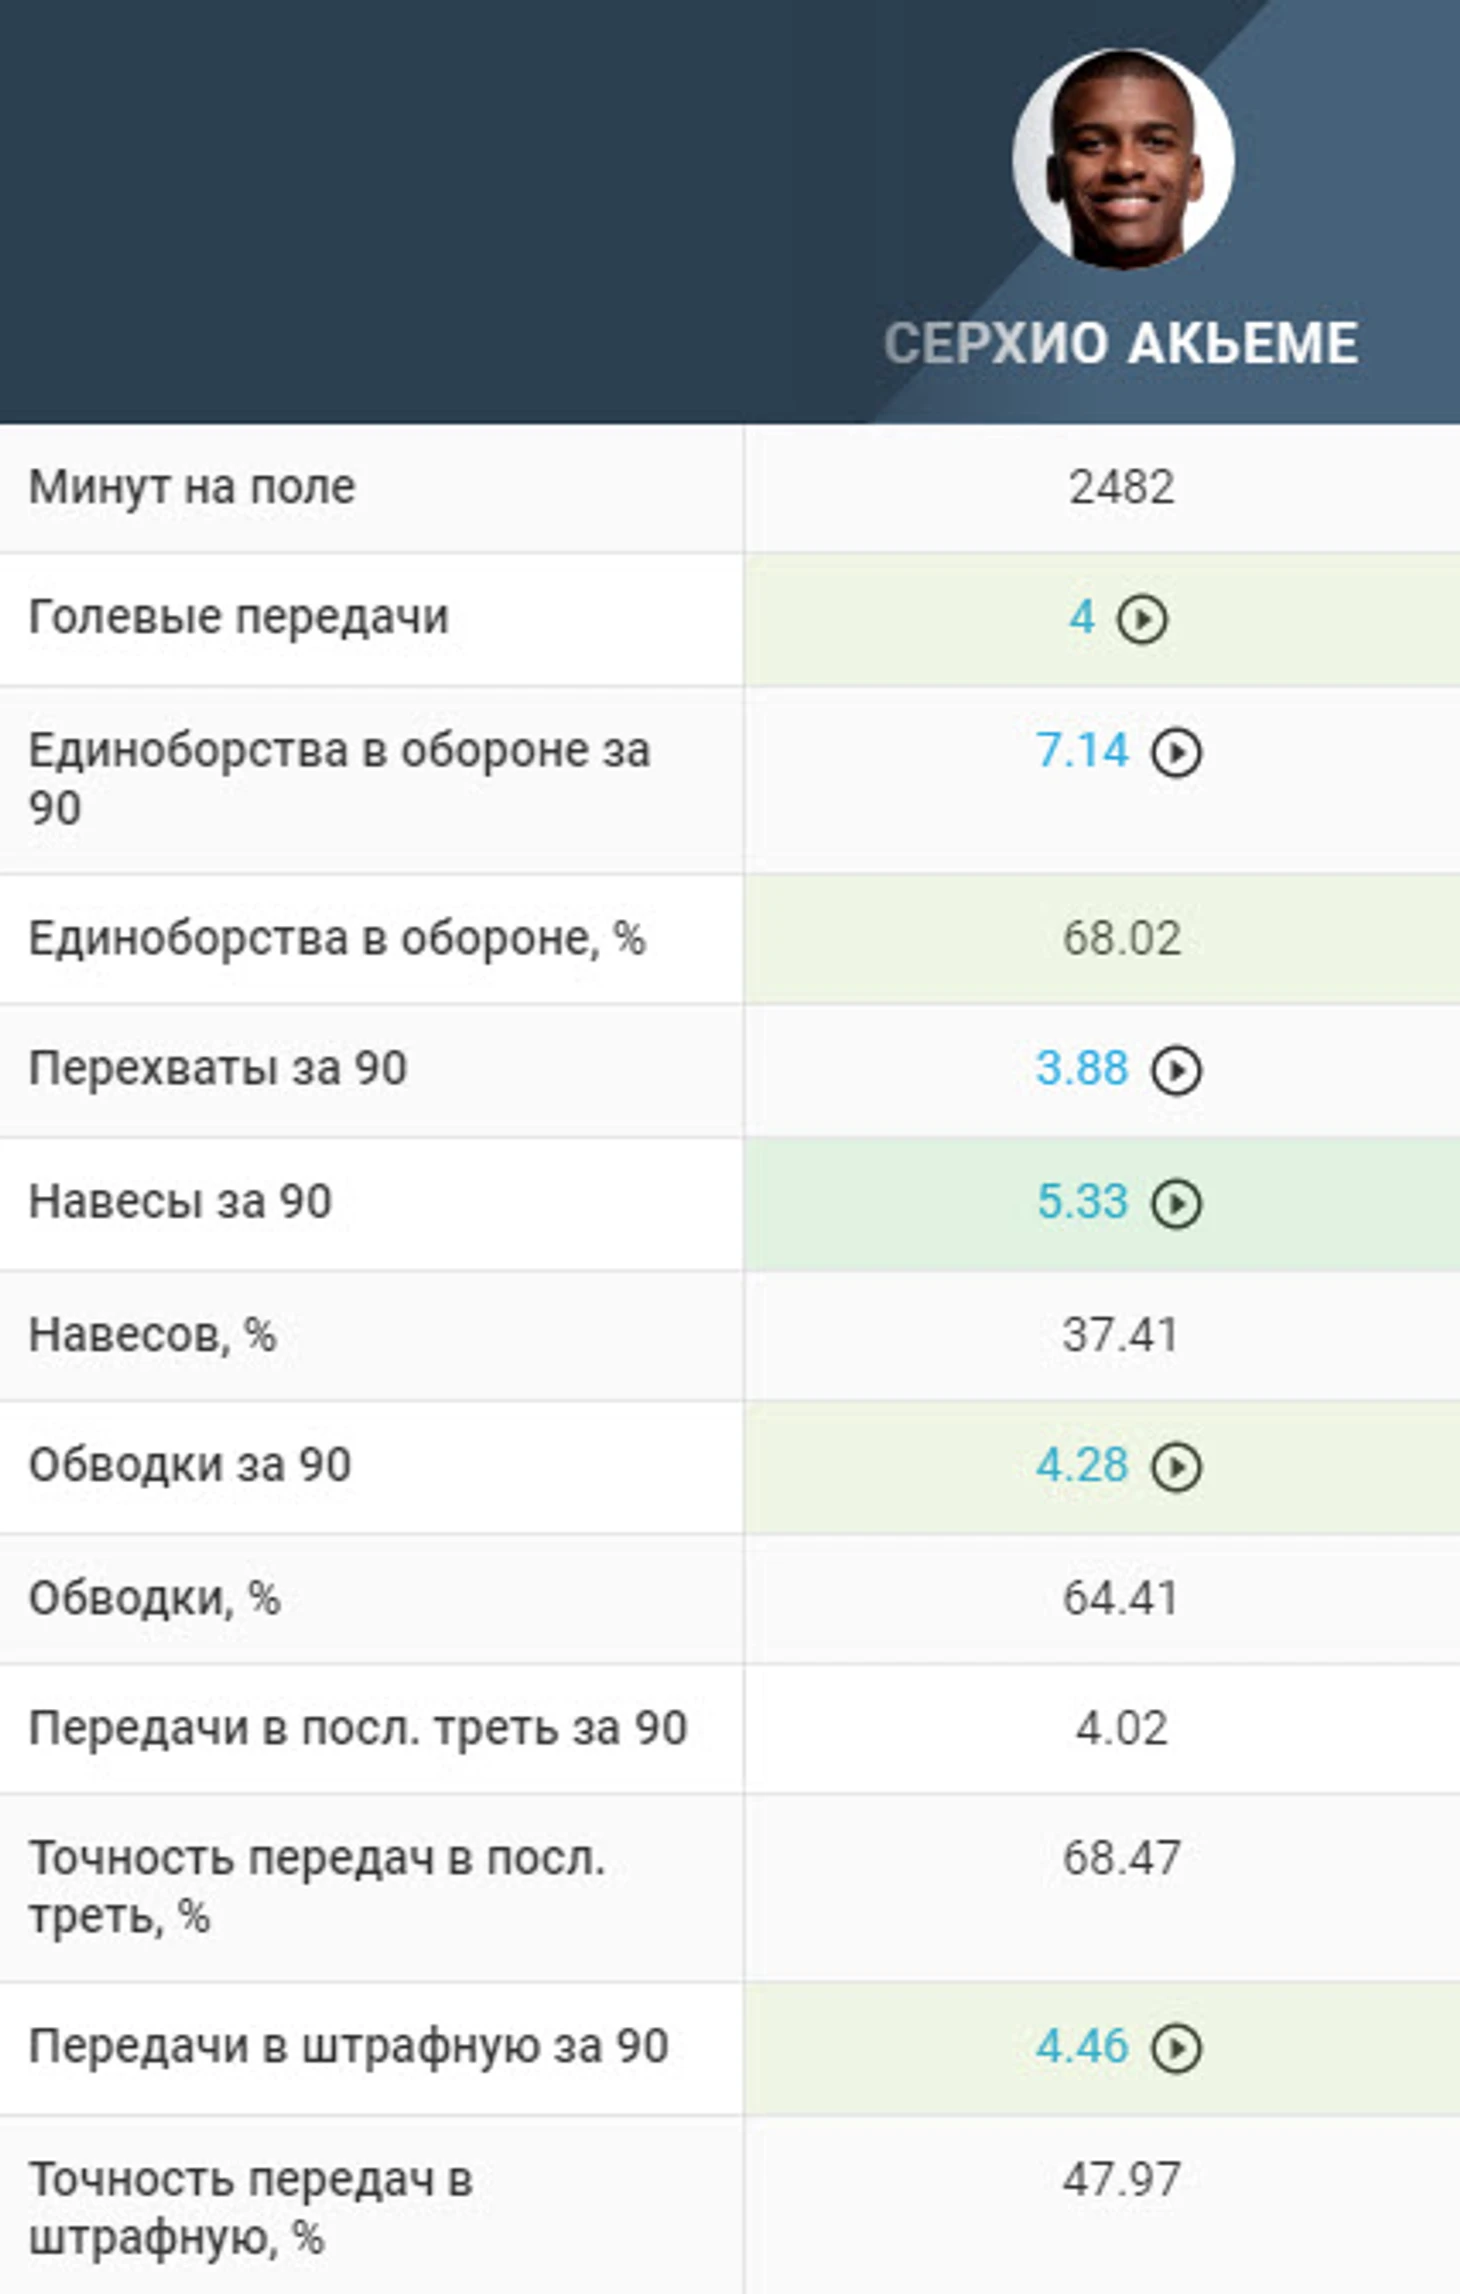The height and width of the screenshot is (2294, 1460).
Task: Play video for Обводки за 90
Action: [x=1176, y=1467]
